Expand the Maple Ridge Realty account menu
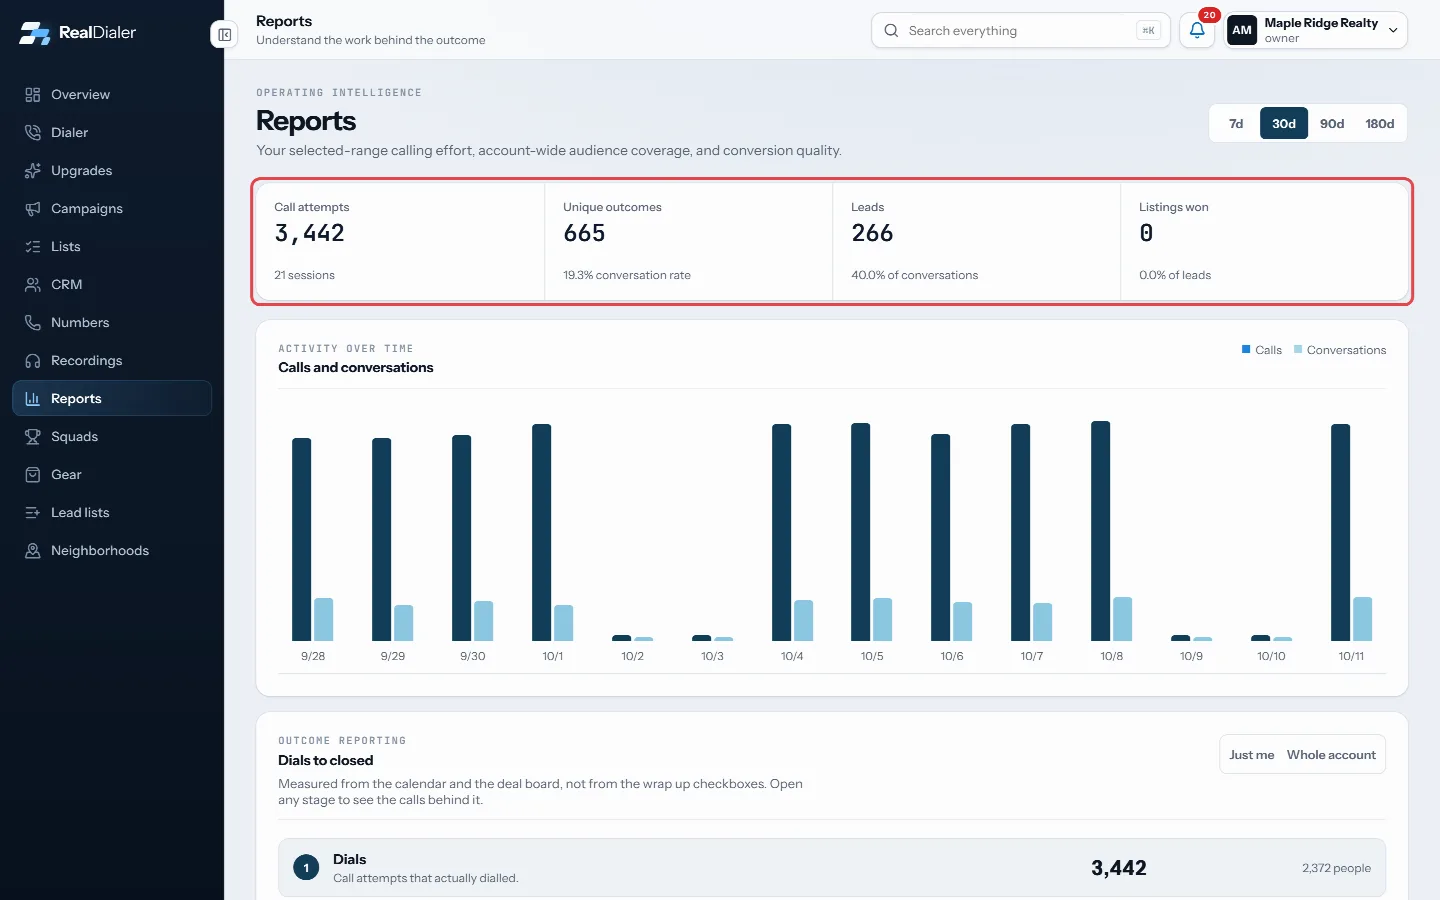This screenshot has height=900, width=1440. pyautogui.click(x=1316, y=30)
